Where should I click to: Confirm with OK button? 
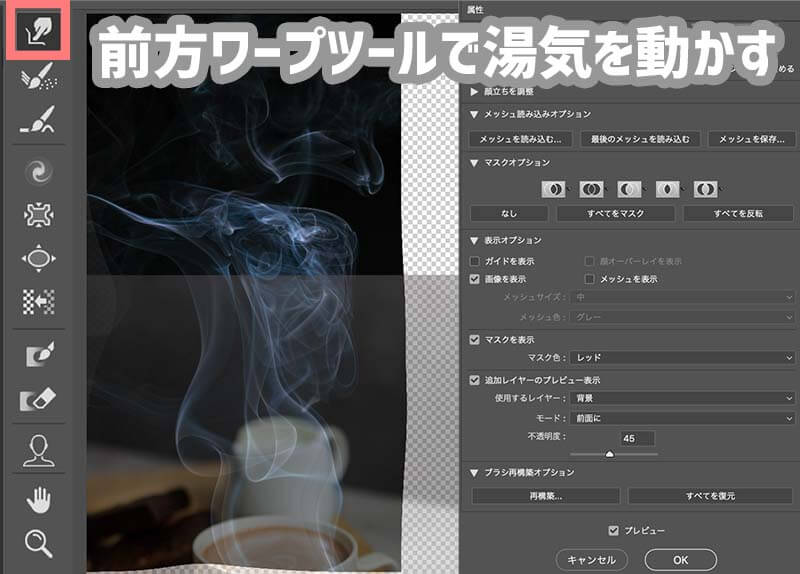[681, 560]
